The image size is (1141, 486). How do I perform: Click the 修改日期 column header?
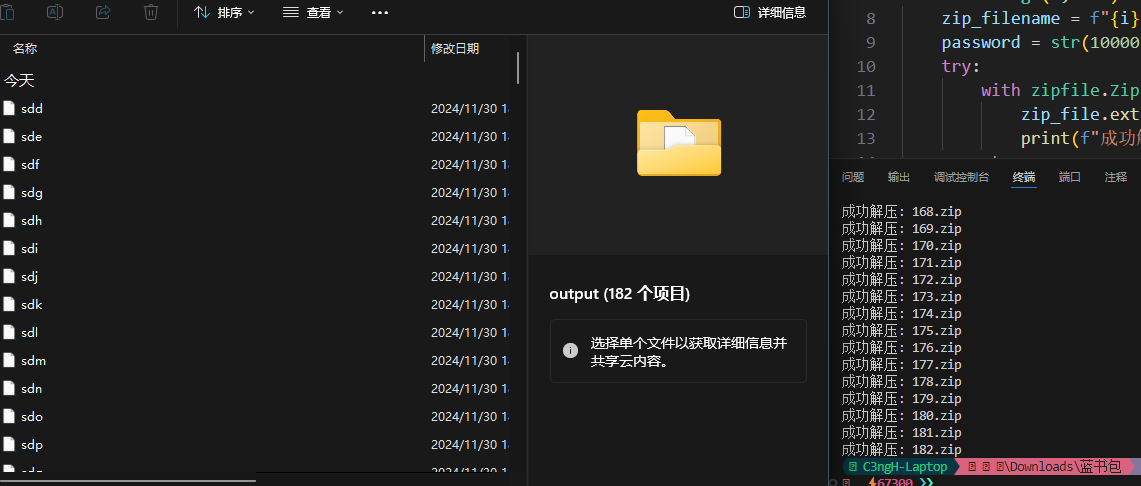(x=455, y=48)
